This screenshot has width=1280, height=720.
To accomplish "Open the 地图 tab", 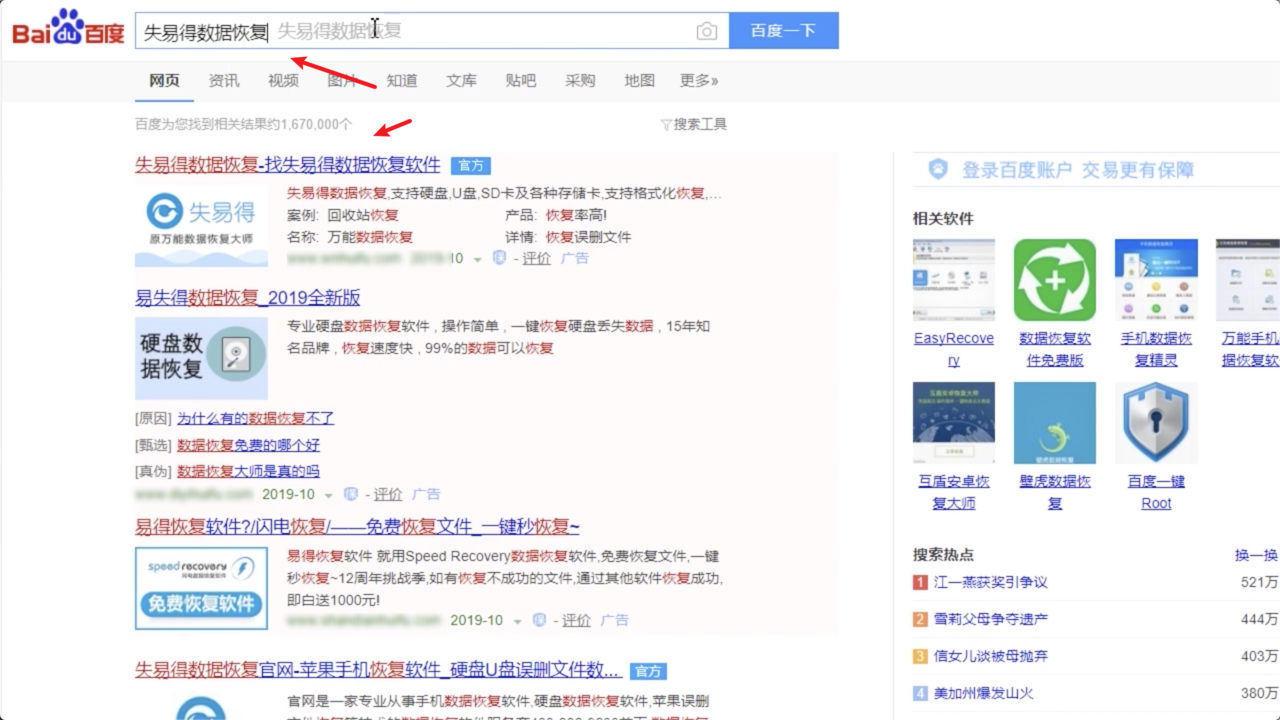I will tap(639, 81).
